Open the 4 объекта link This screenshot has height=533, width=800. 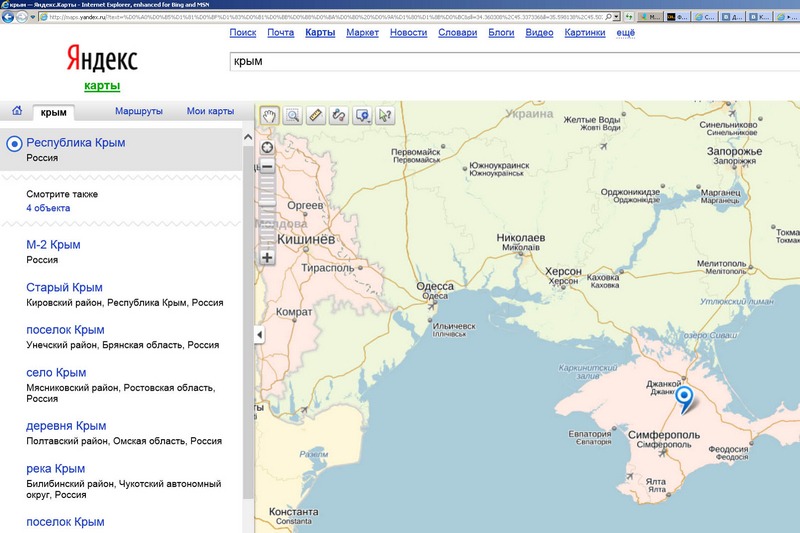click(x=48, y=208)
